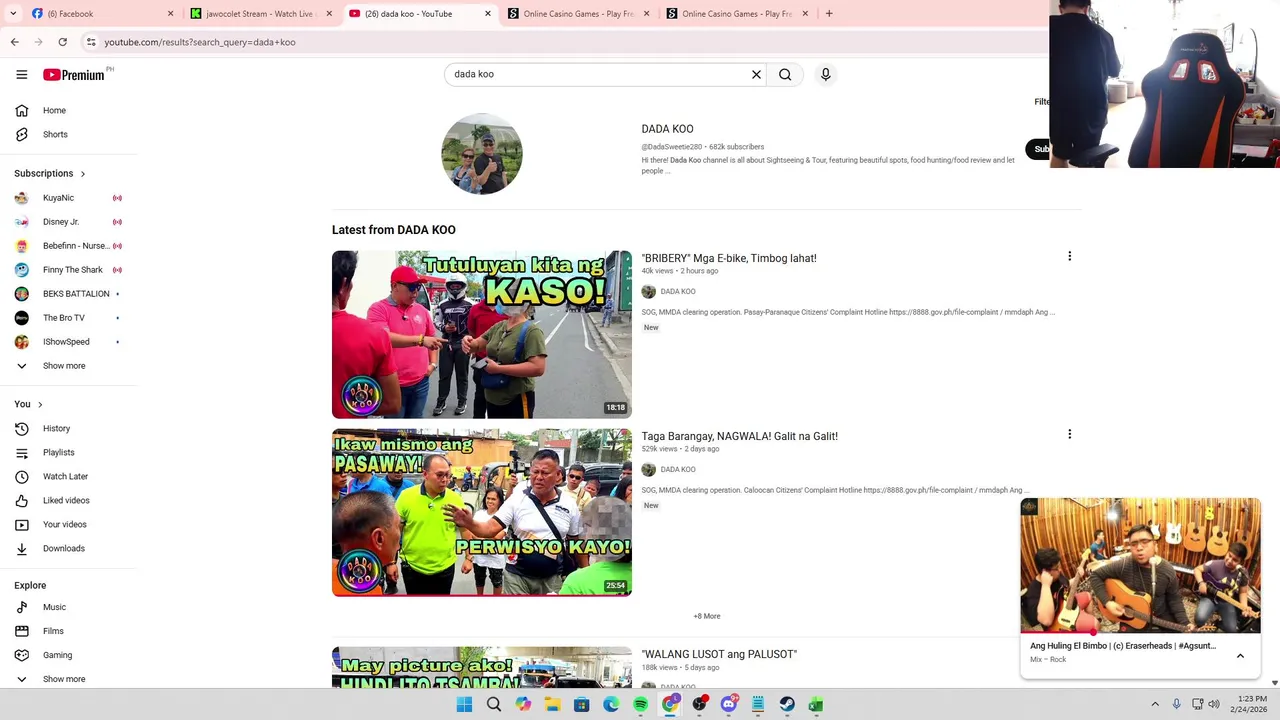Expand the mini player chevron
Viewport: 1280px width, 720px height.
[1240, 656]
